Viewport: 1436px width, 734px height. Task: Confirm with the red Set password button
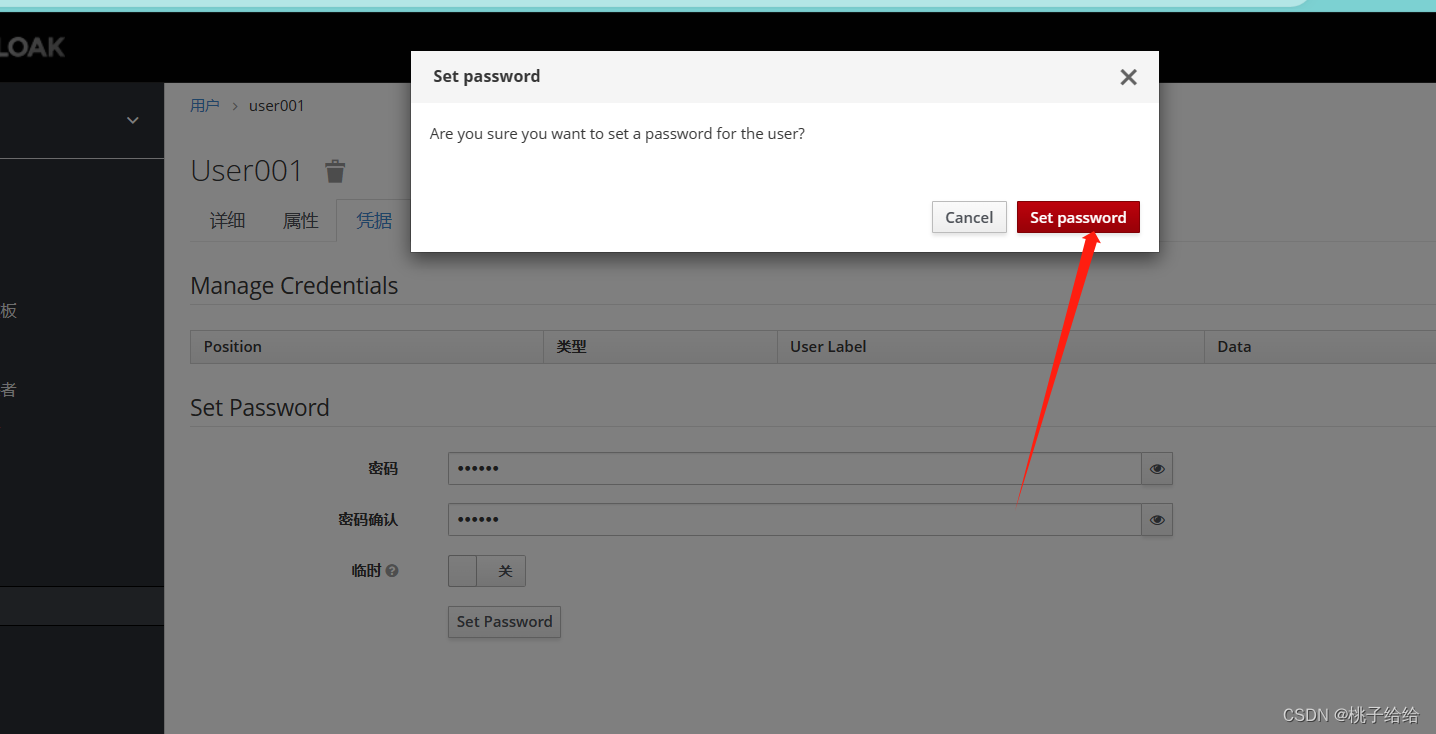(x=1078, y=217)
